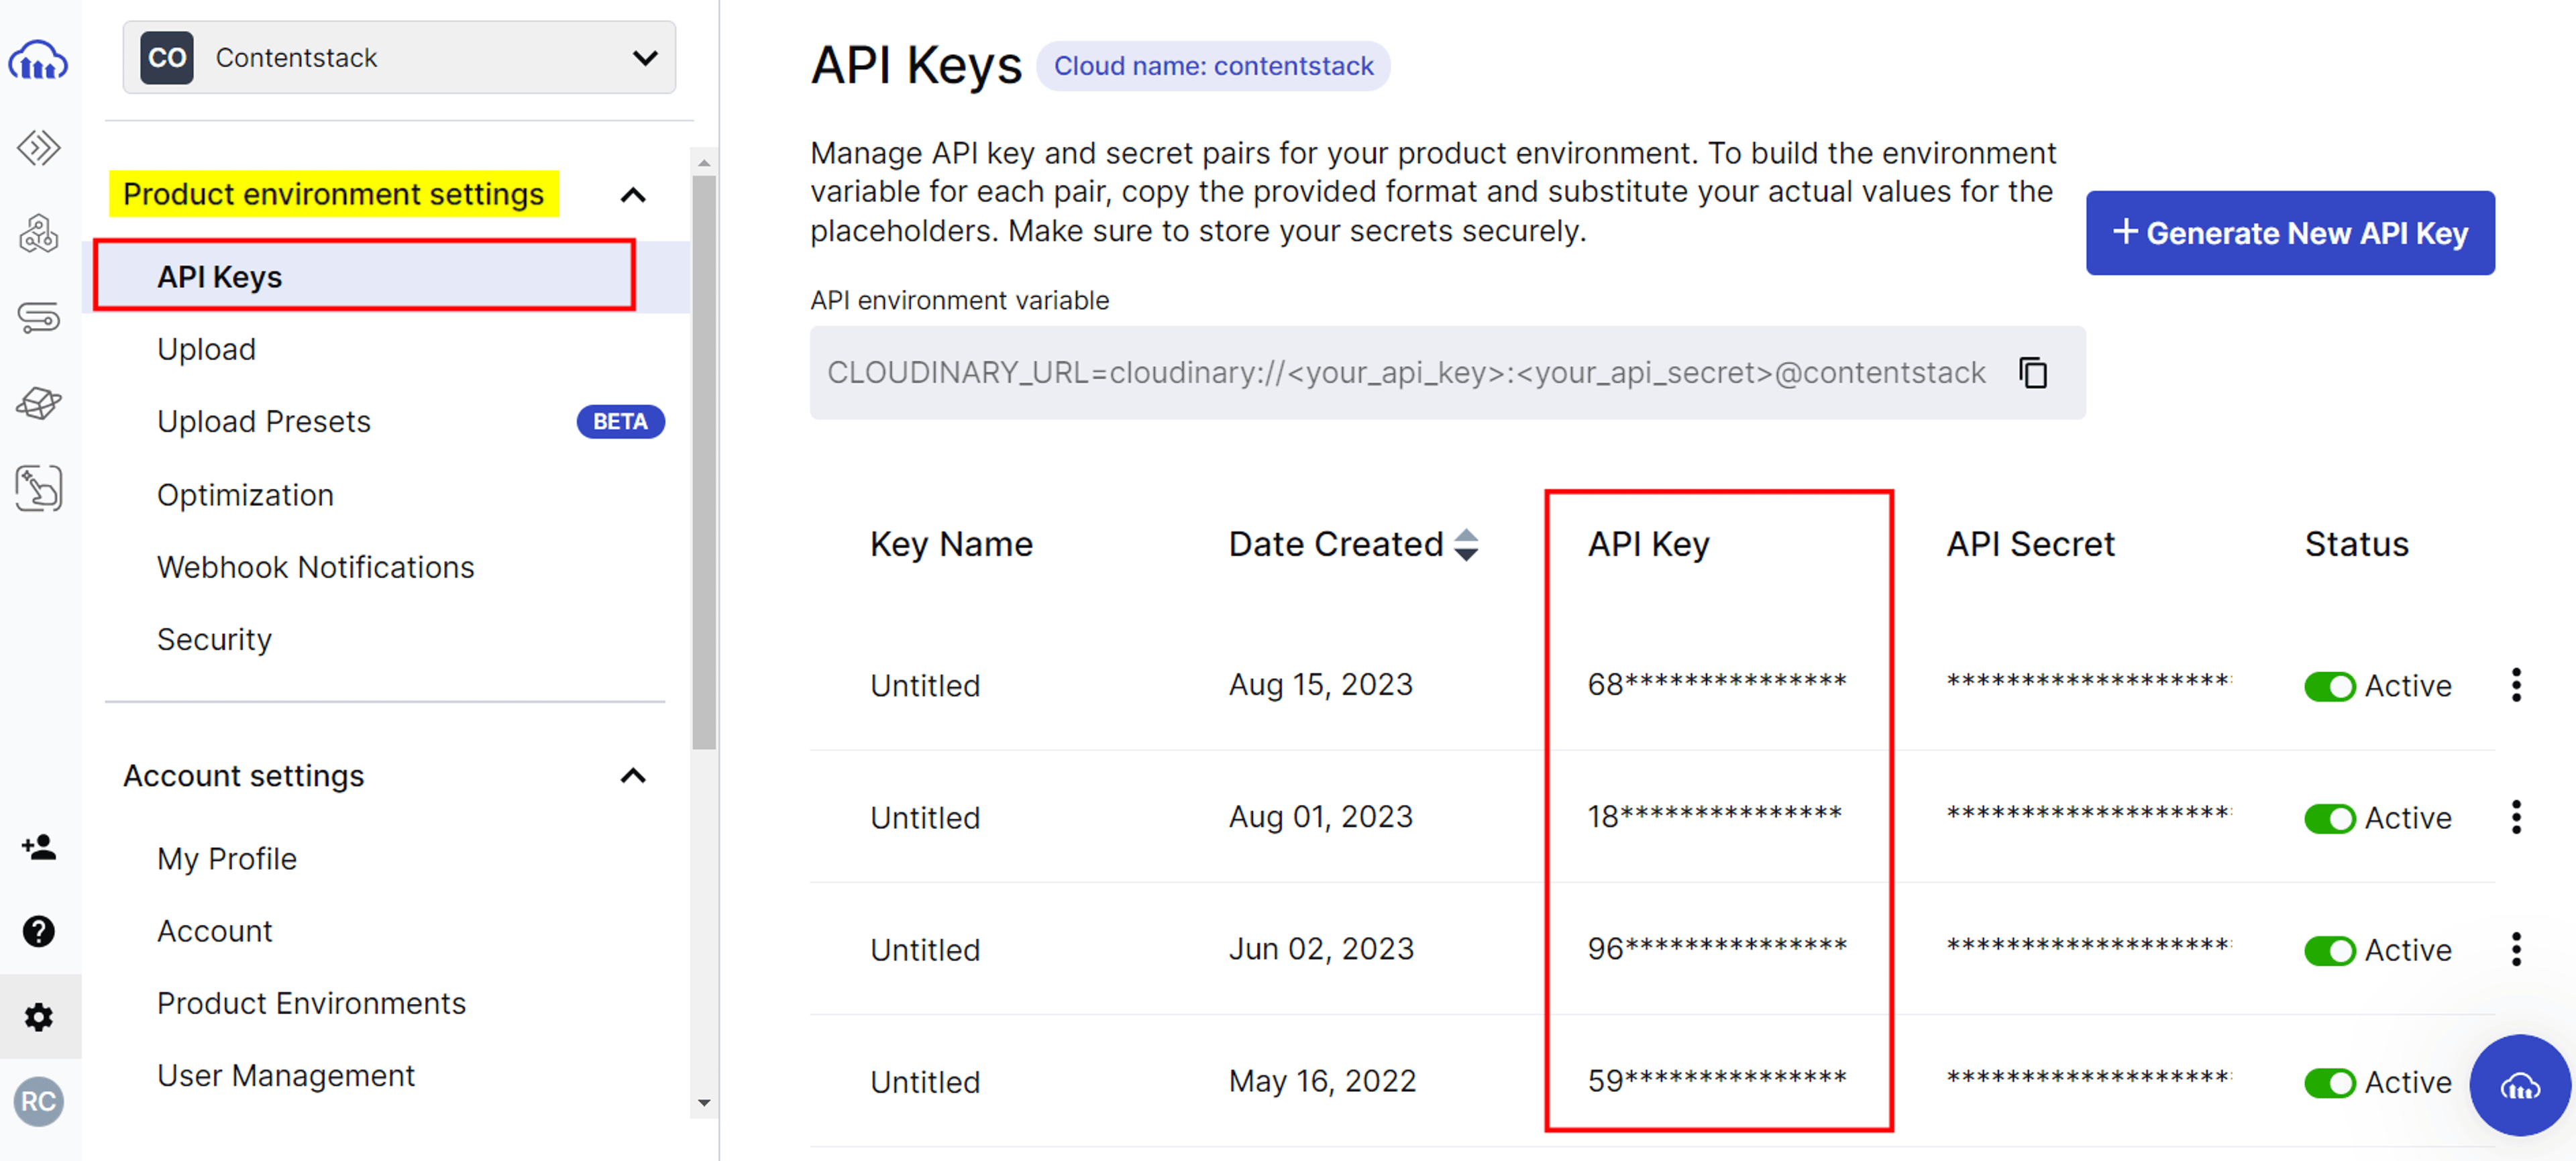Click the Cloud name: contentstack badge
Viewport: 2576px width, 1161px height.
1213,66
